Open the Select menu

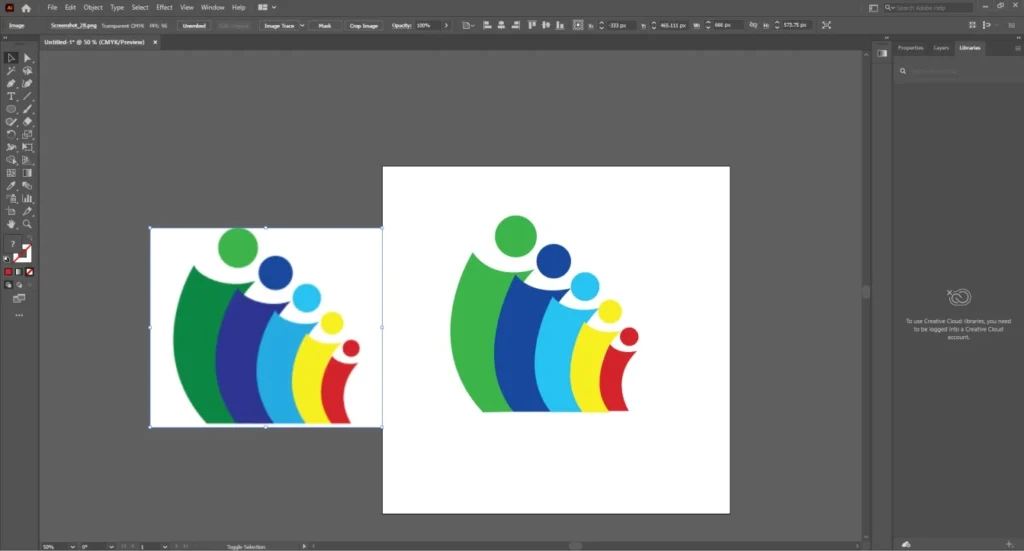pos(140,8)
